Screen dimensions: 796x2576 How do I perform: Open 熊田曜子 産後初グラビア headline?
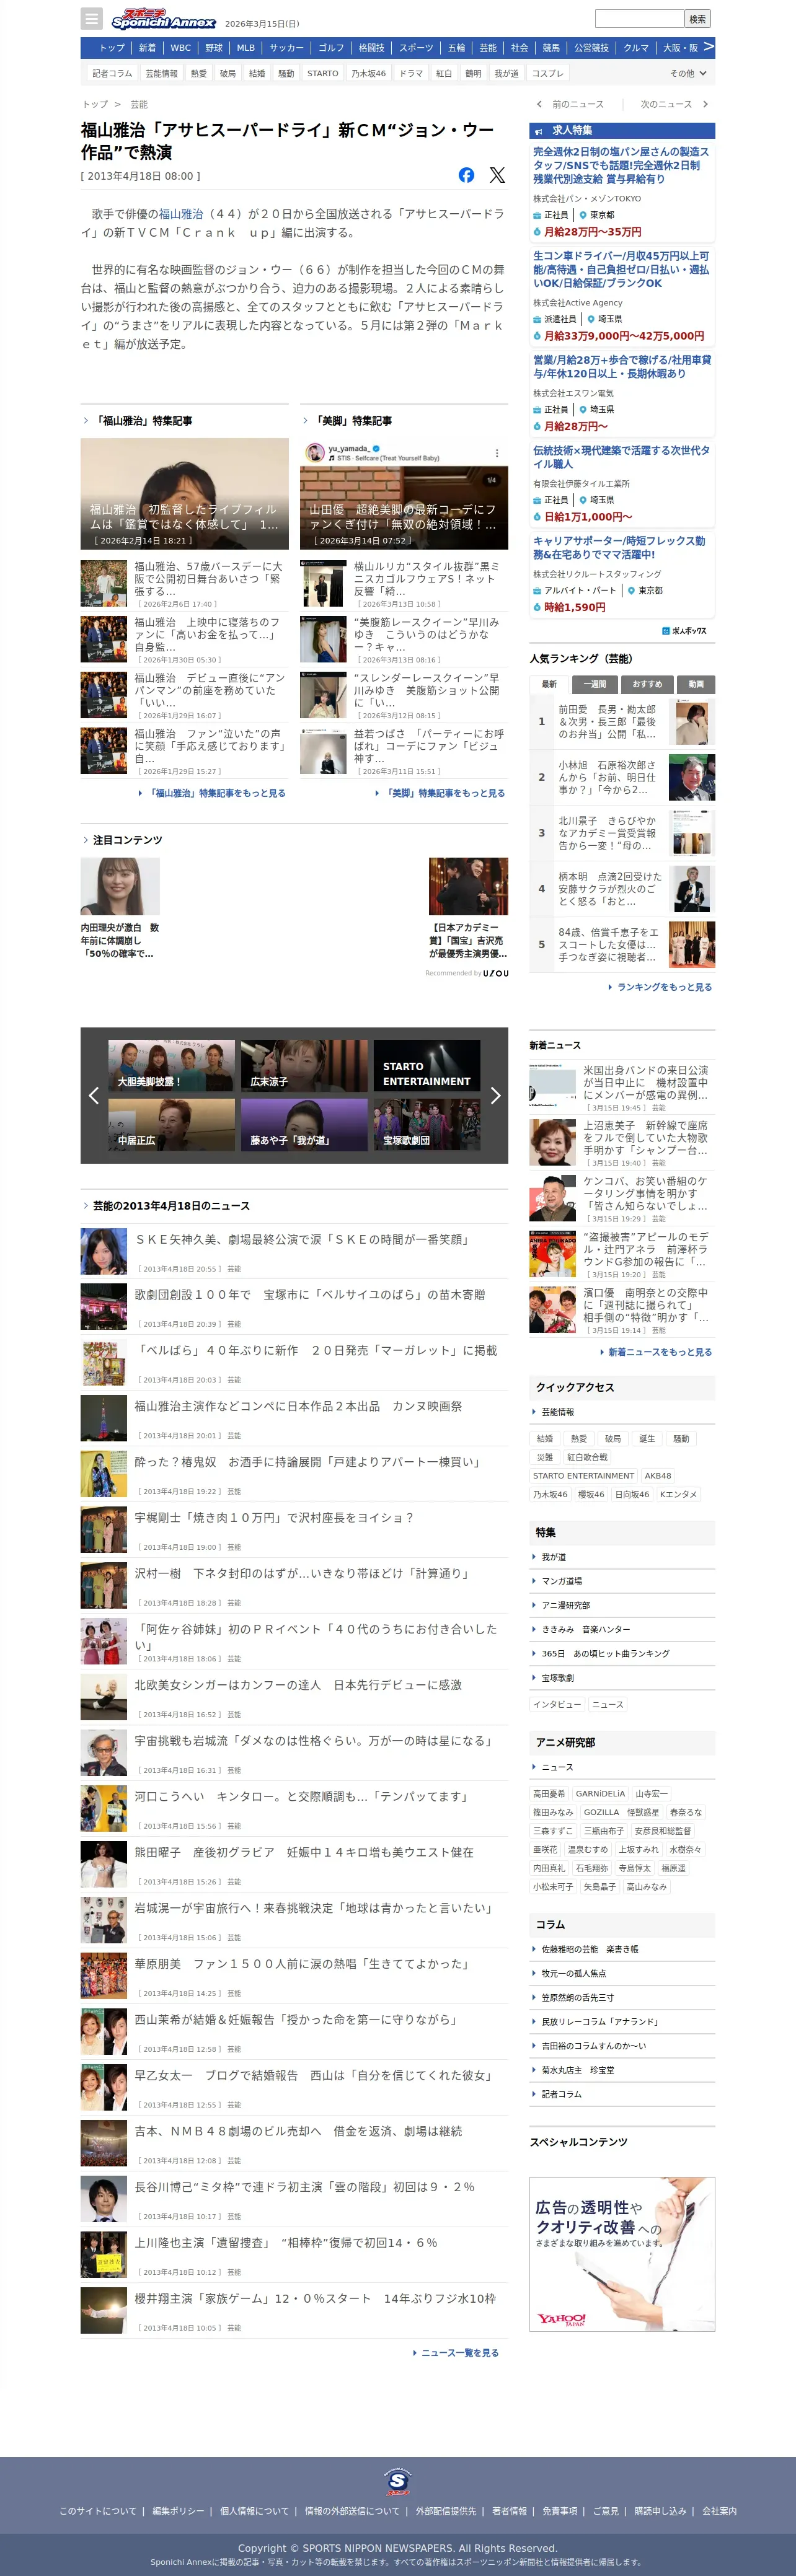304,1852
